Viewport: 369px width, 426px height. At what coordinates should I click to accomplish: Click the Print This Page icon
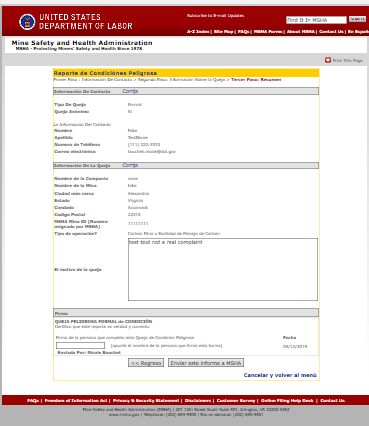[x=328, y=60]
